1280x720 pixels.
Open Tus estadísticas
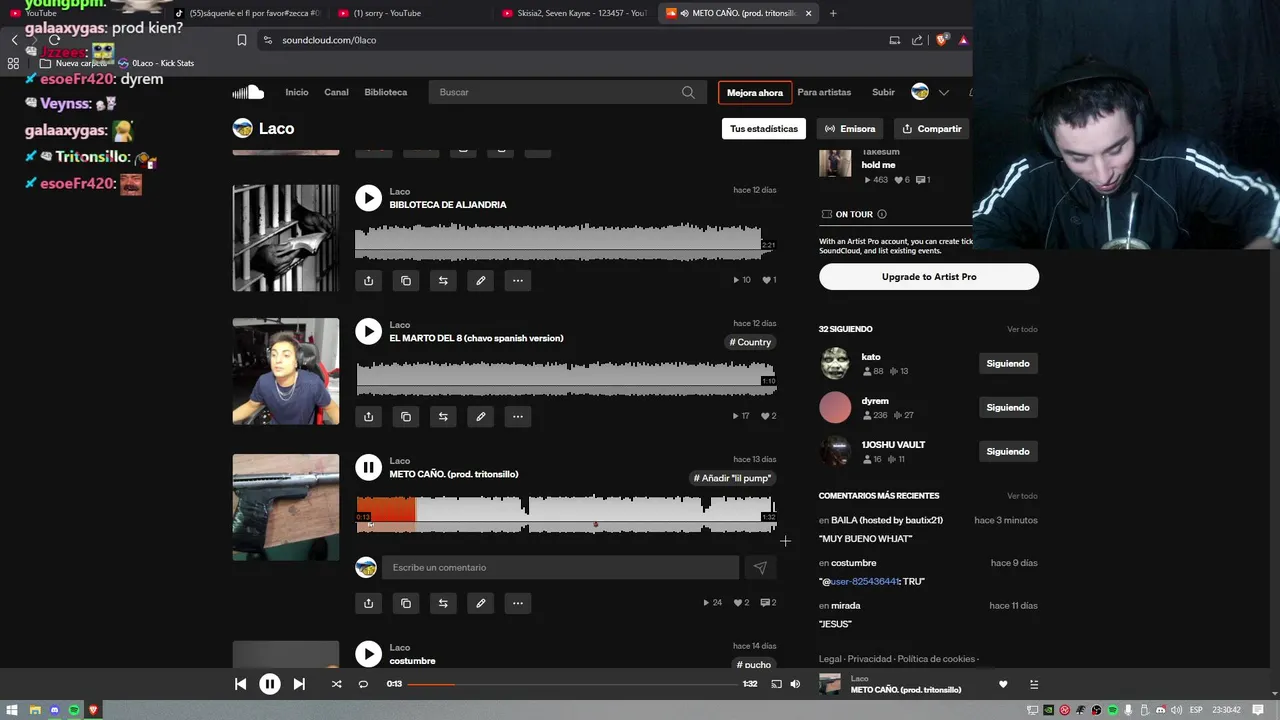coord(764,129)
